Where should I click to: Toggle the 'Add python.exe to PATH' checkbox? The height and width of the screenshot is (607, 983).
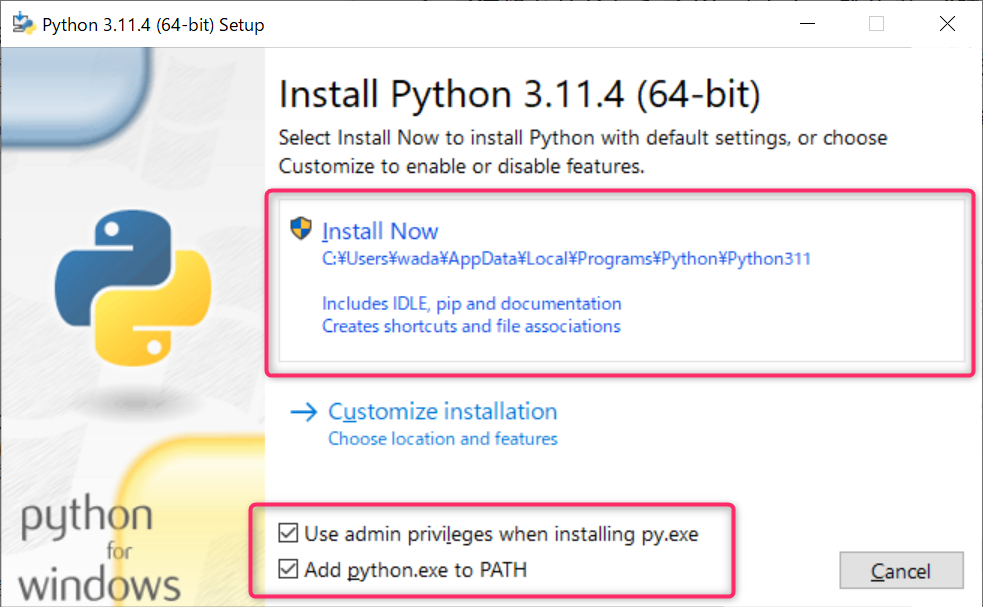click(x=288, y=570)
